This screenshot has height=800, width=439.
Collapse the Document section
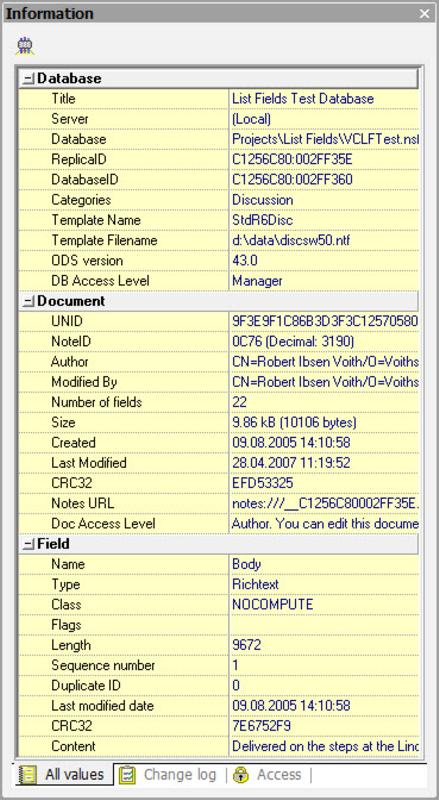[29, 301]
